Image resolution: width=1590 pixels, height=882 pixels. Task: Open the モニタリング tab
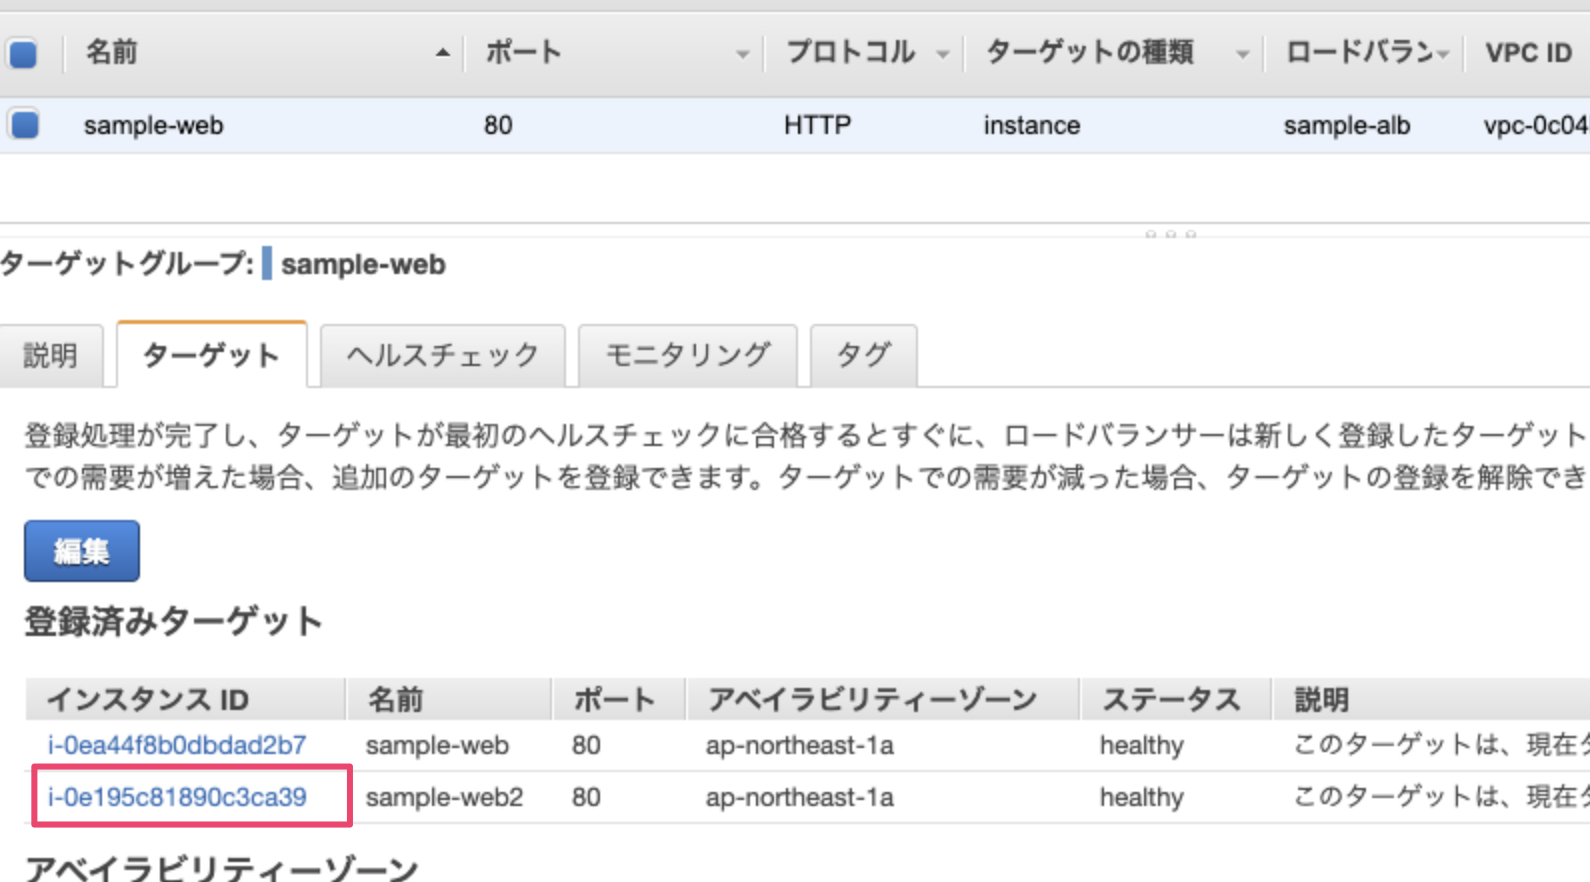click(x=687, y=355)
